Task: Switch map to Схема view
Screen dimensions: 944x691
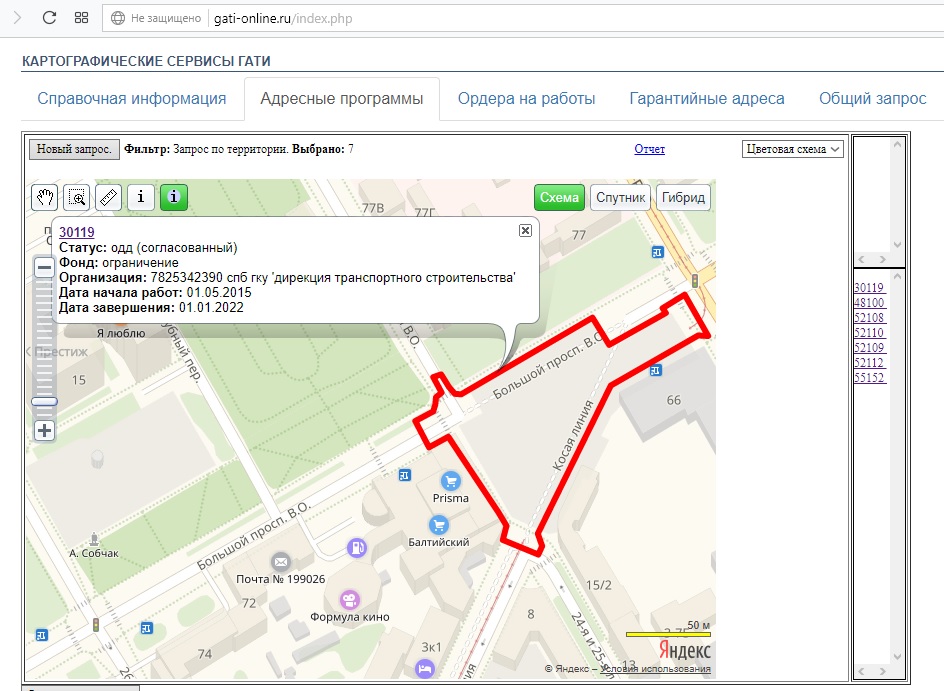Action: 559,197
